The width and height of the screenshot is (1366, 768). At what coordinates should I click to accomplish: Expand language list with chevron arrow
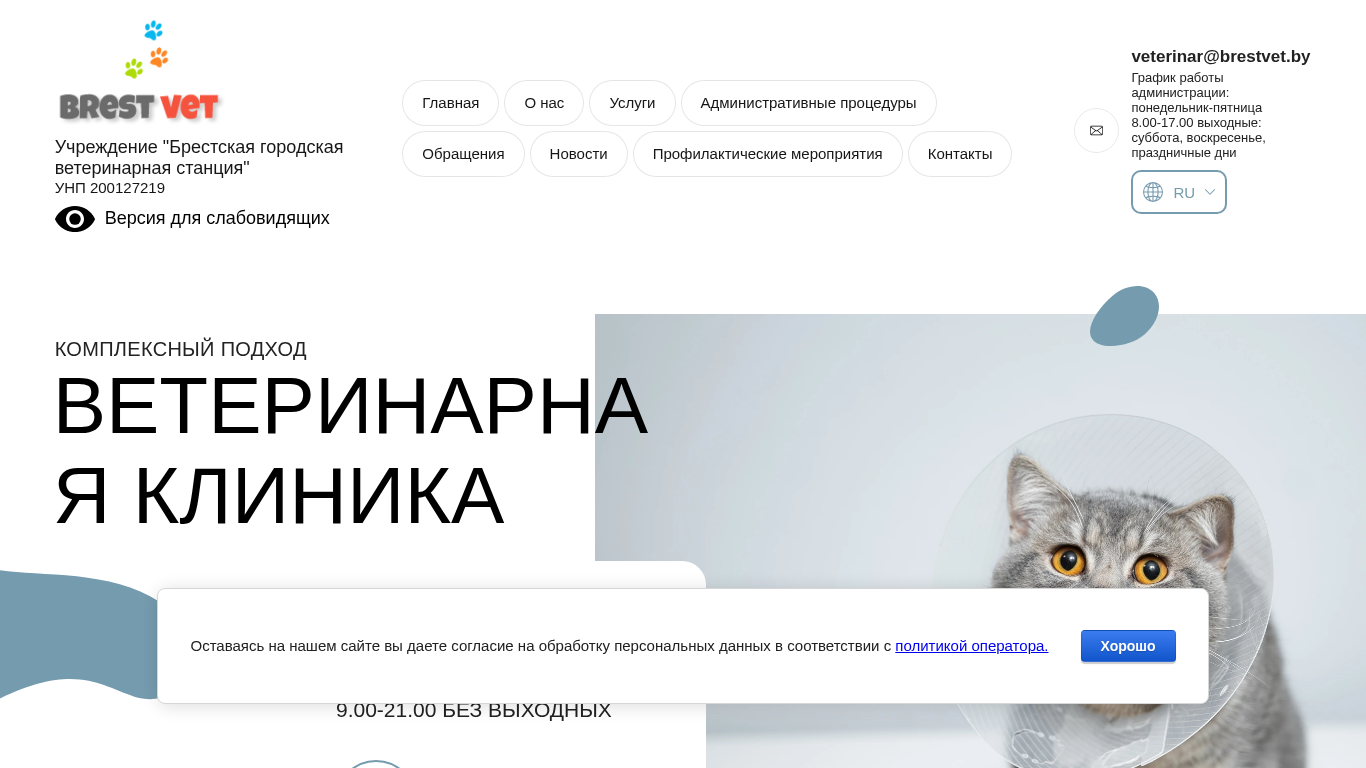click(1210, 192)
